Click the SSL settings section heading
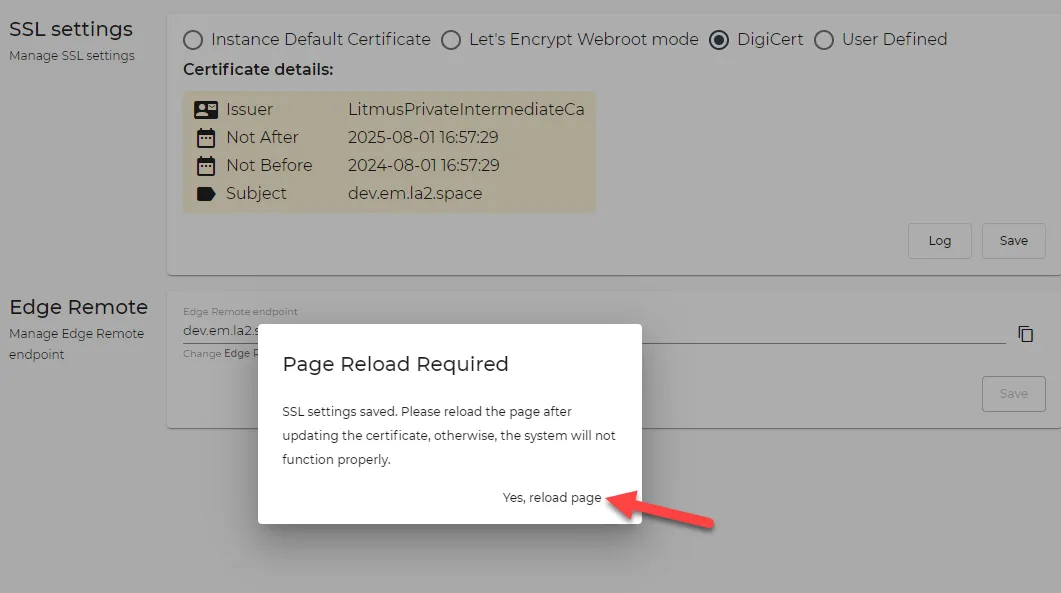Image resolution: width=1061 pixels, height=593 pixels. pos(71,29)
